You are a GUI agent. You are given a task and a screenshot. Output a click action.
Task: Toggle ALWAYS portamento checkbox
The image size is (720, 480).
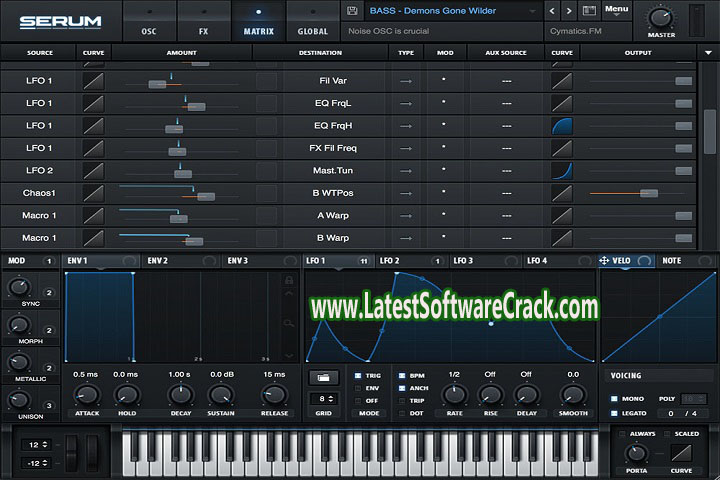click(622, 434)
